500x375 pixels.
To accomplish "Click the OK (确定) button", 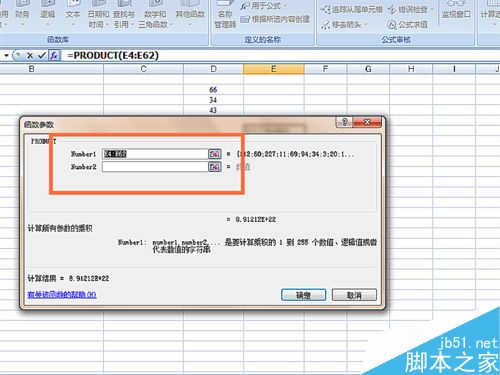I will point(303,295).
